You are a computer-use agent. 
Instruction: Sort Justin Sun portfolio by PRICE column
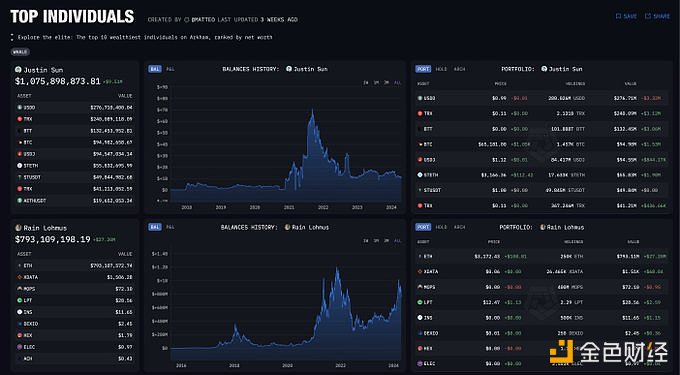[x=500, y=84]
